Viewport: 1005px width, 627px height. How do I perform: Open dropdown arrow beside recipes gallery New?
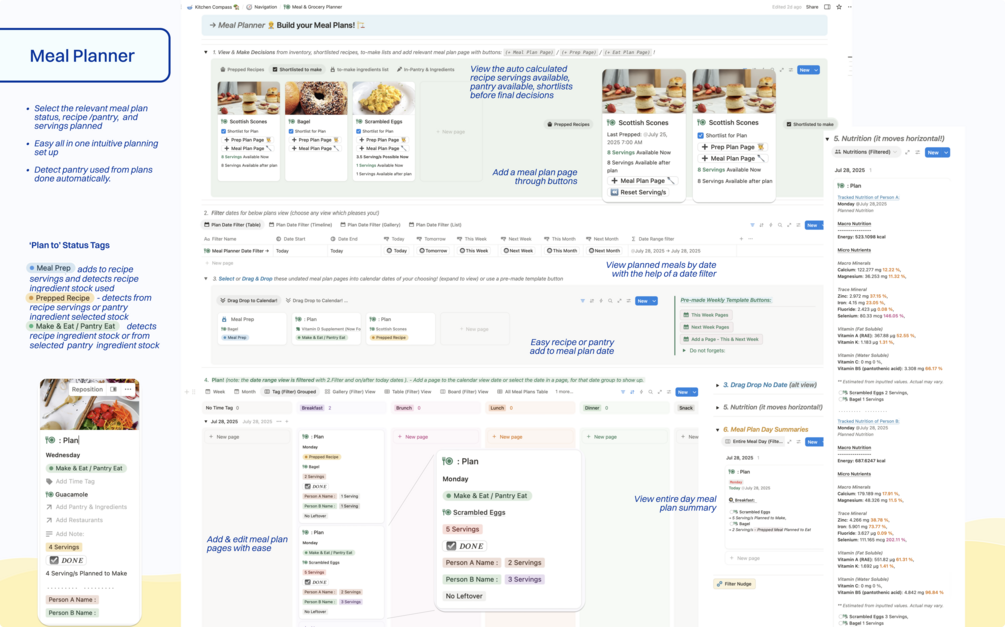coord(816,70)
